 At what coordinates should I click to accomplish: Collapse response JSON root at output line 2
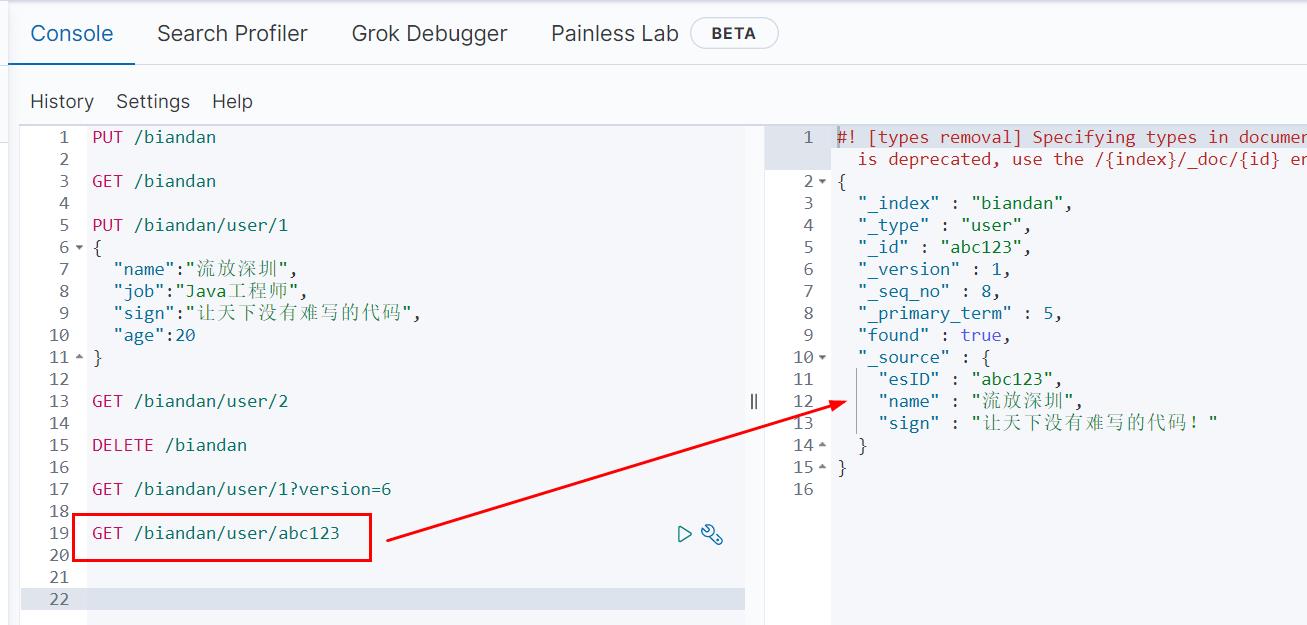[822, 181]
